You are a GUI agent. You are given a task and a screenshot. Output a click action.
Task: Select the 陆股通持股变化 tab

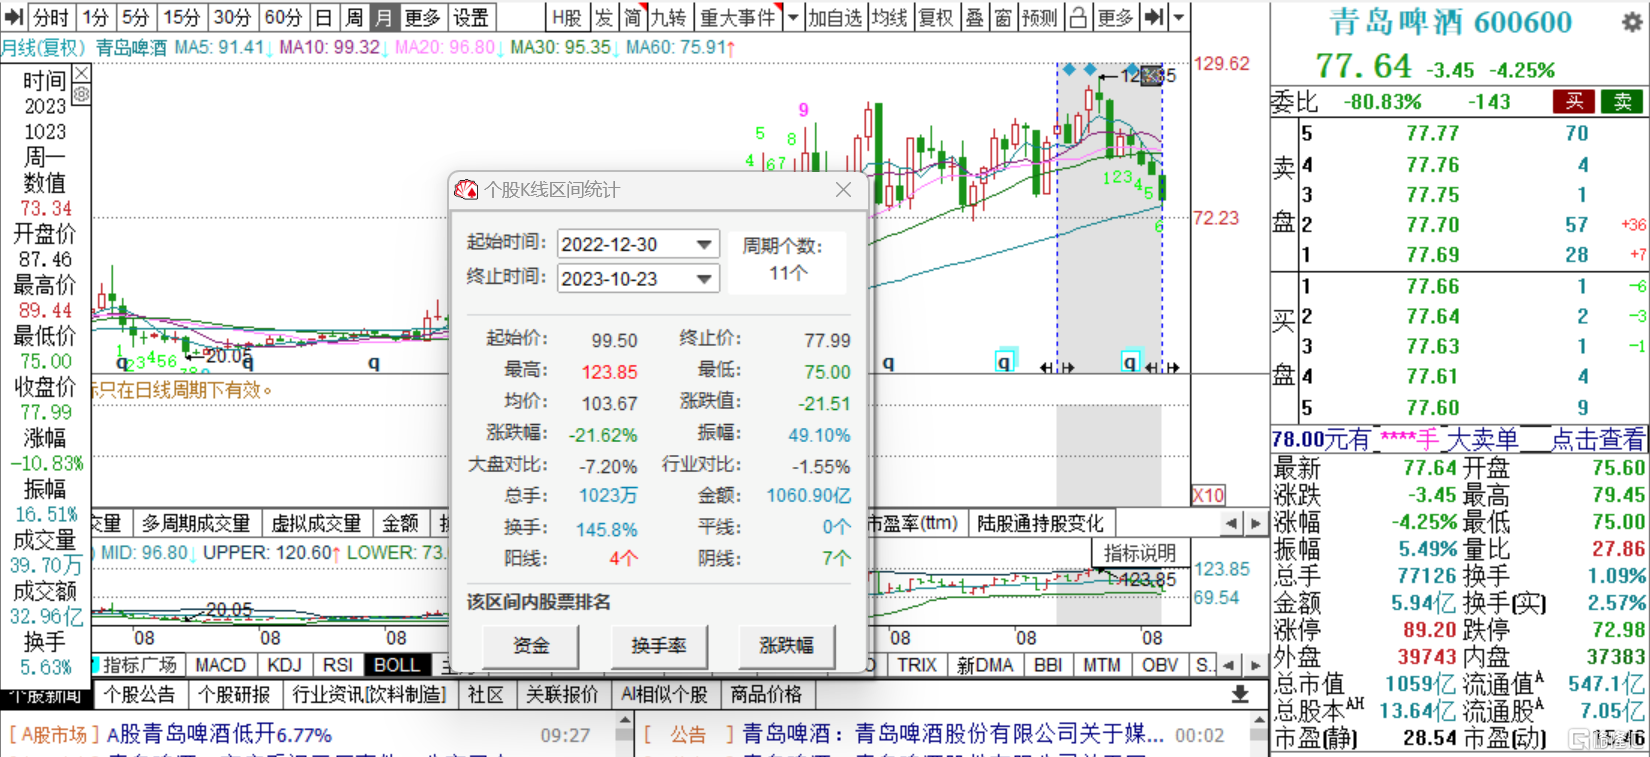1040,523
